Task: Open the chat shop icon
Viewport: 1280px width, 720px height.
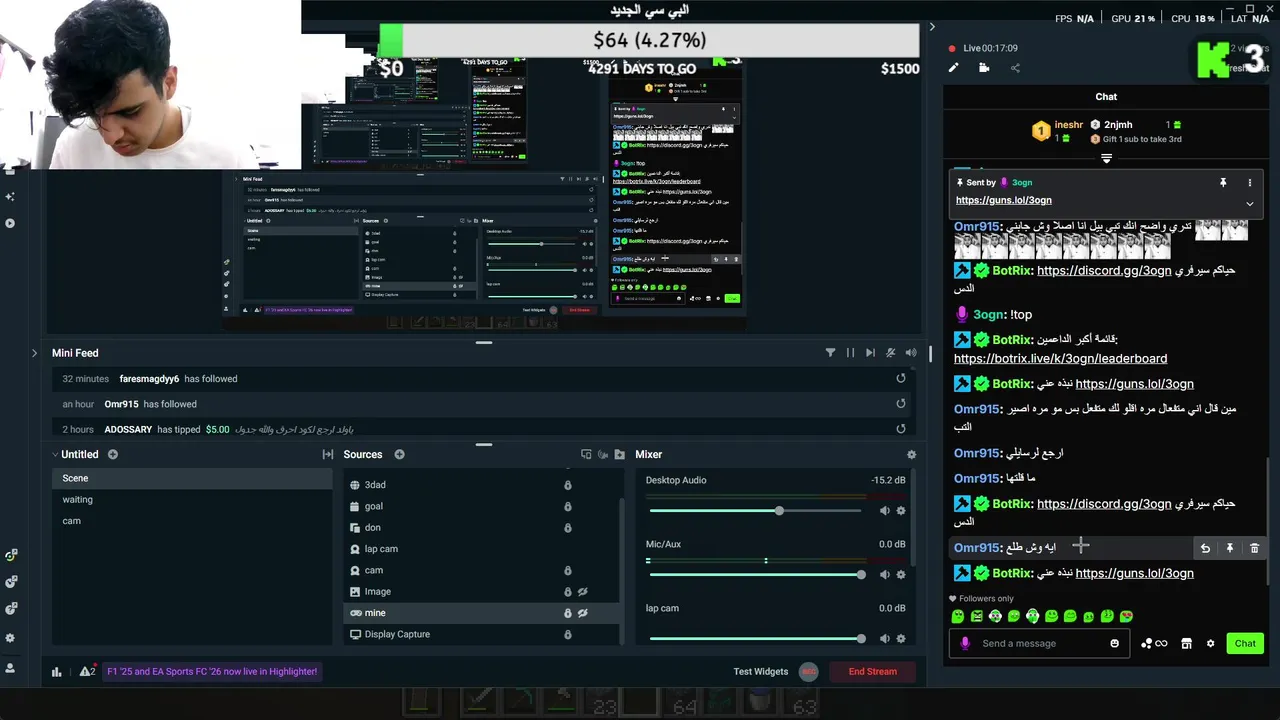Action: click(1186, 643)
